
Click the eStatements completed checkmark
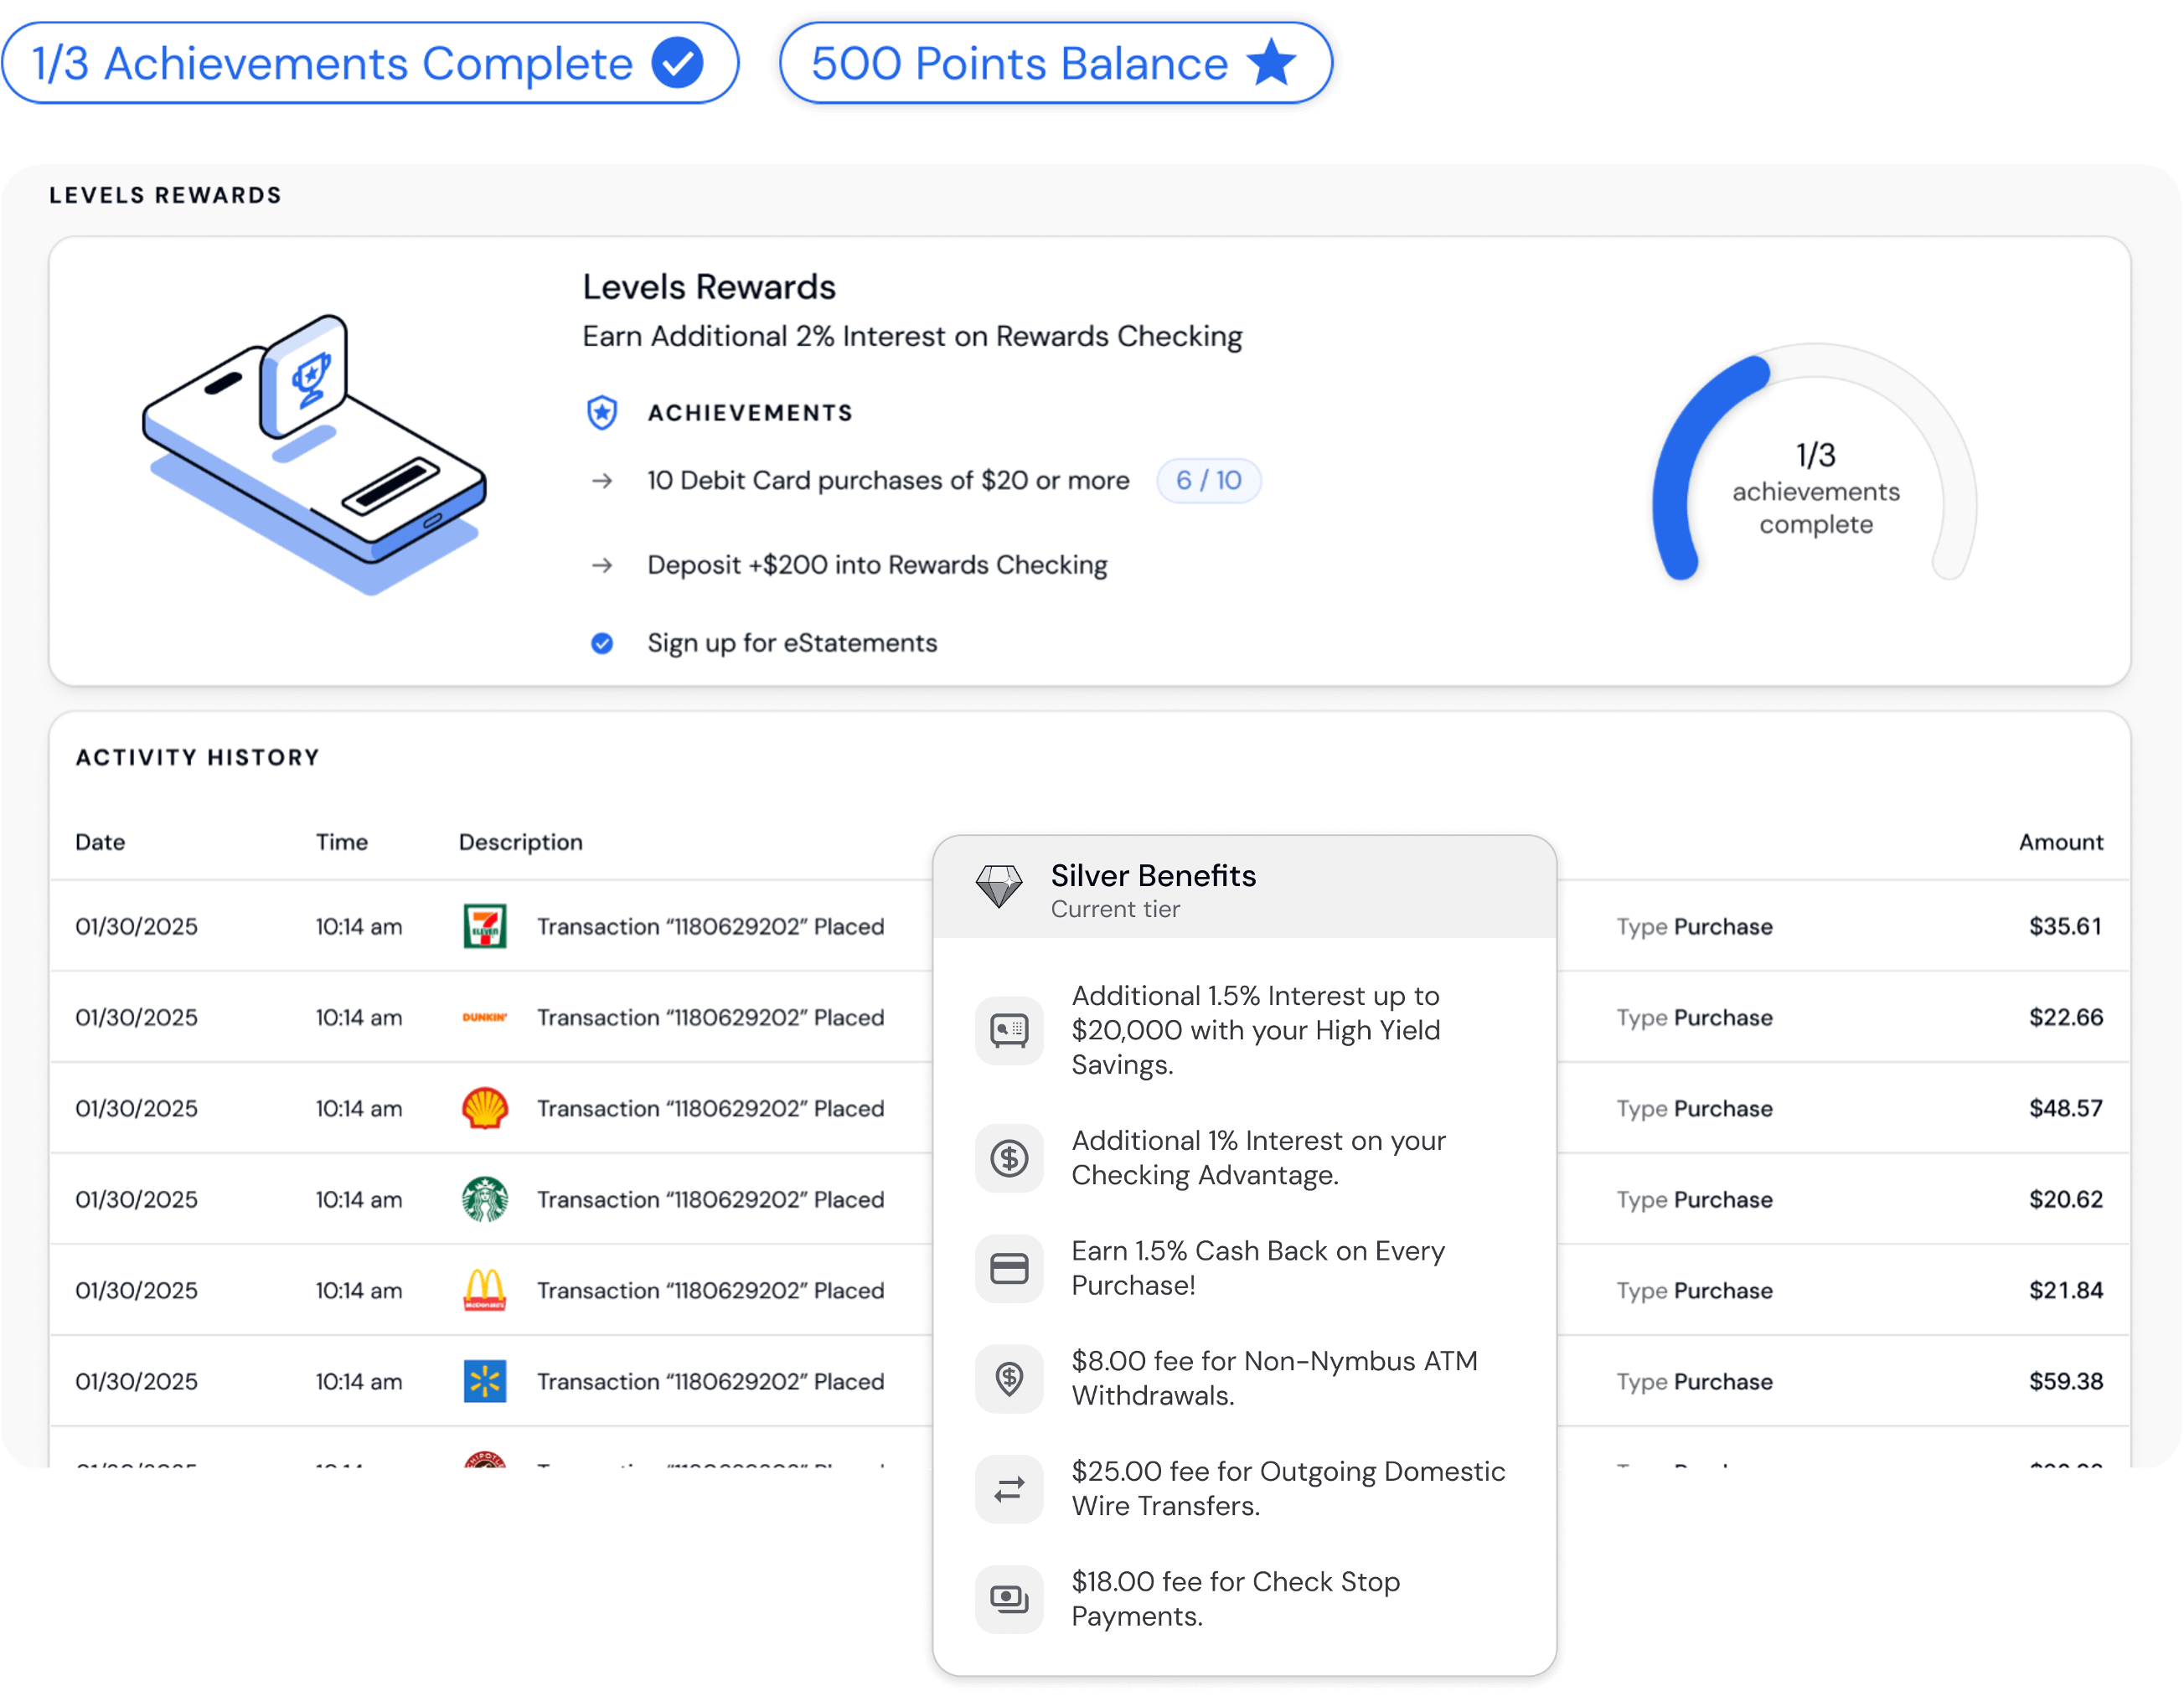click(602, 643)
